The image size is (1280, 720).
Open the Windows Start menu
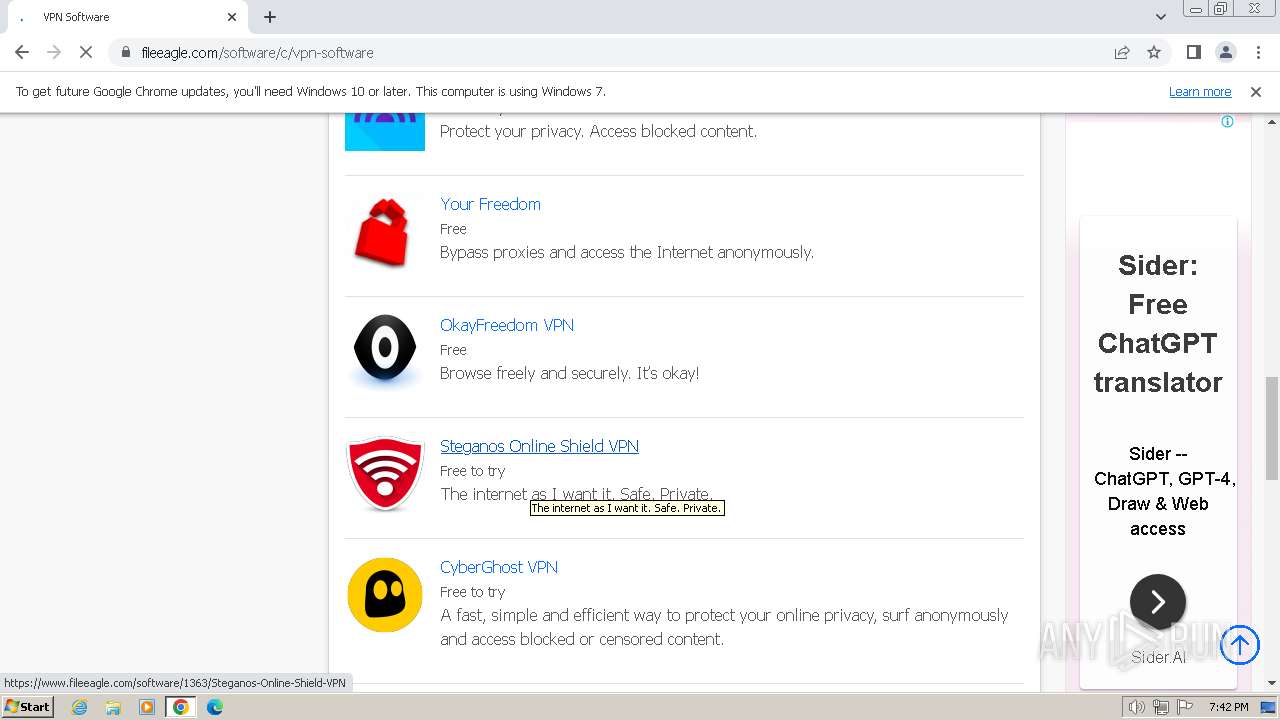point(27,706)
